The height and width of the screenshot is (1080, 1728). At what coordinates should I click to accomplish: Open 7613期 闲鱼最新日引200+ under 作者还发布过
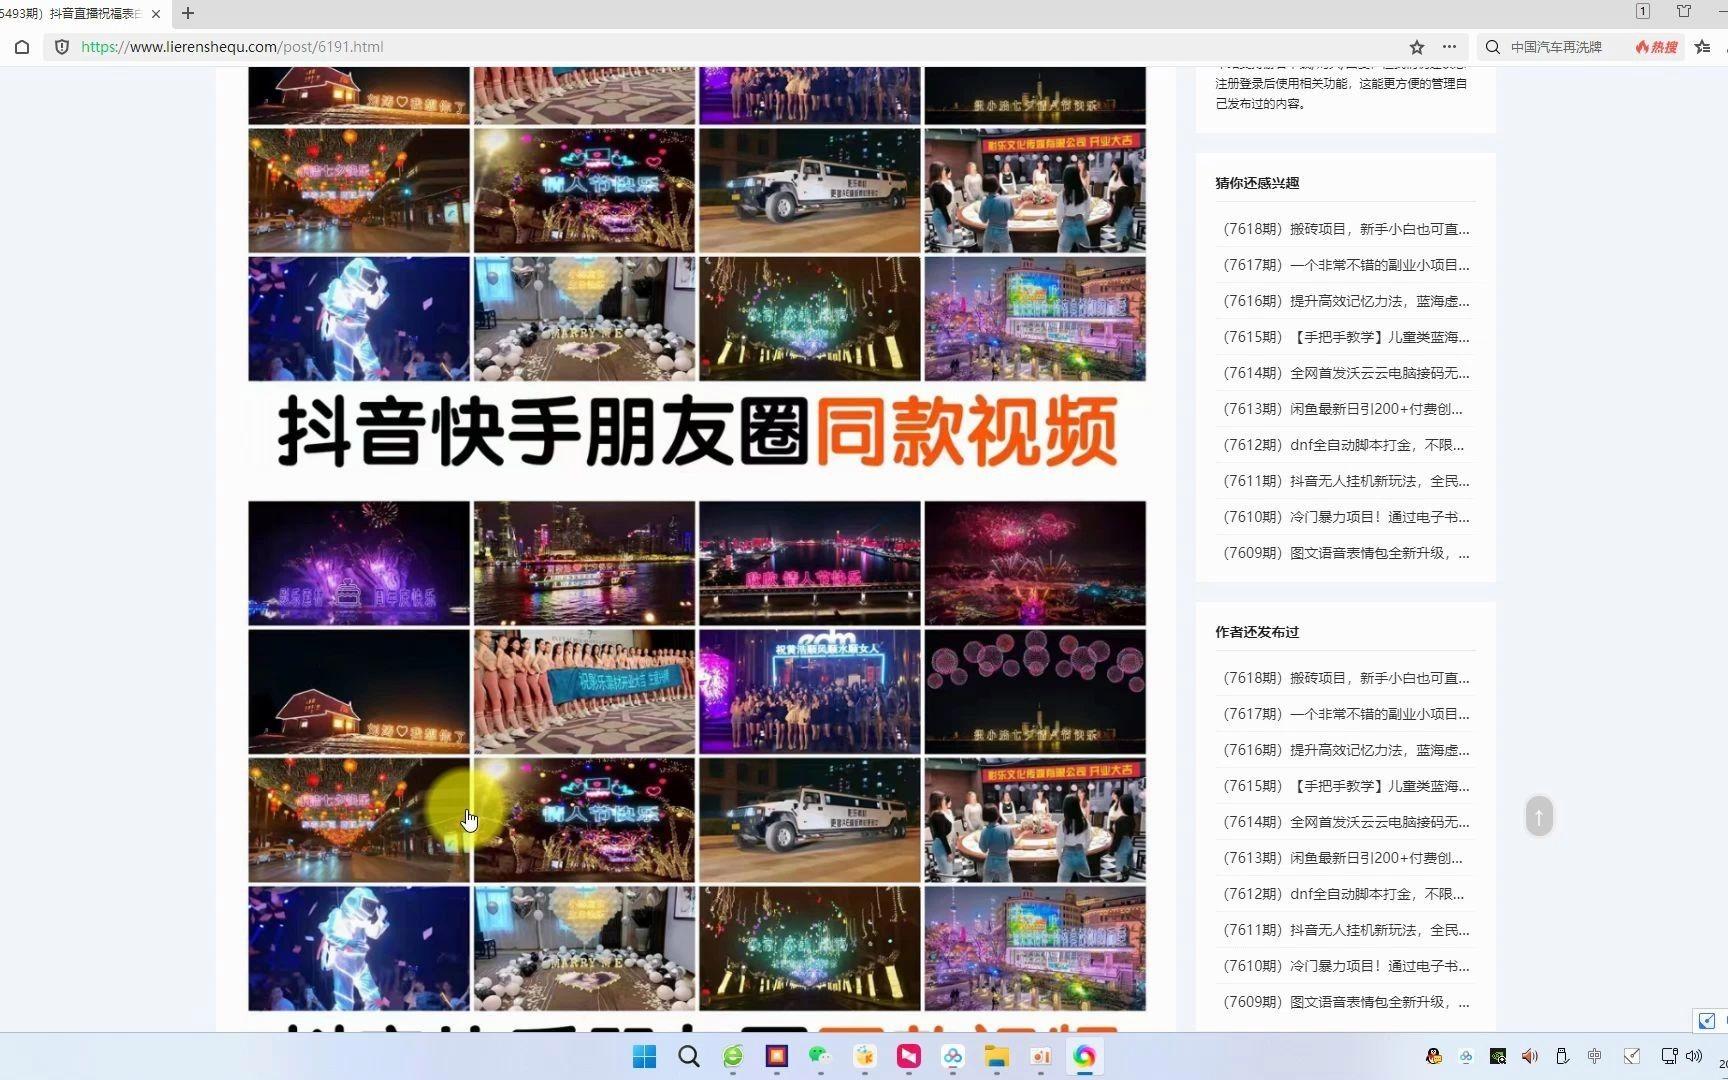1343,858
